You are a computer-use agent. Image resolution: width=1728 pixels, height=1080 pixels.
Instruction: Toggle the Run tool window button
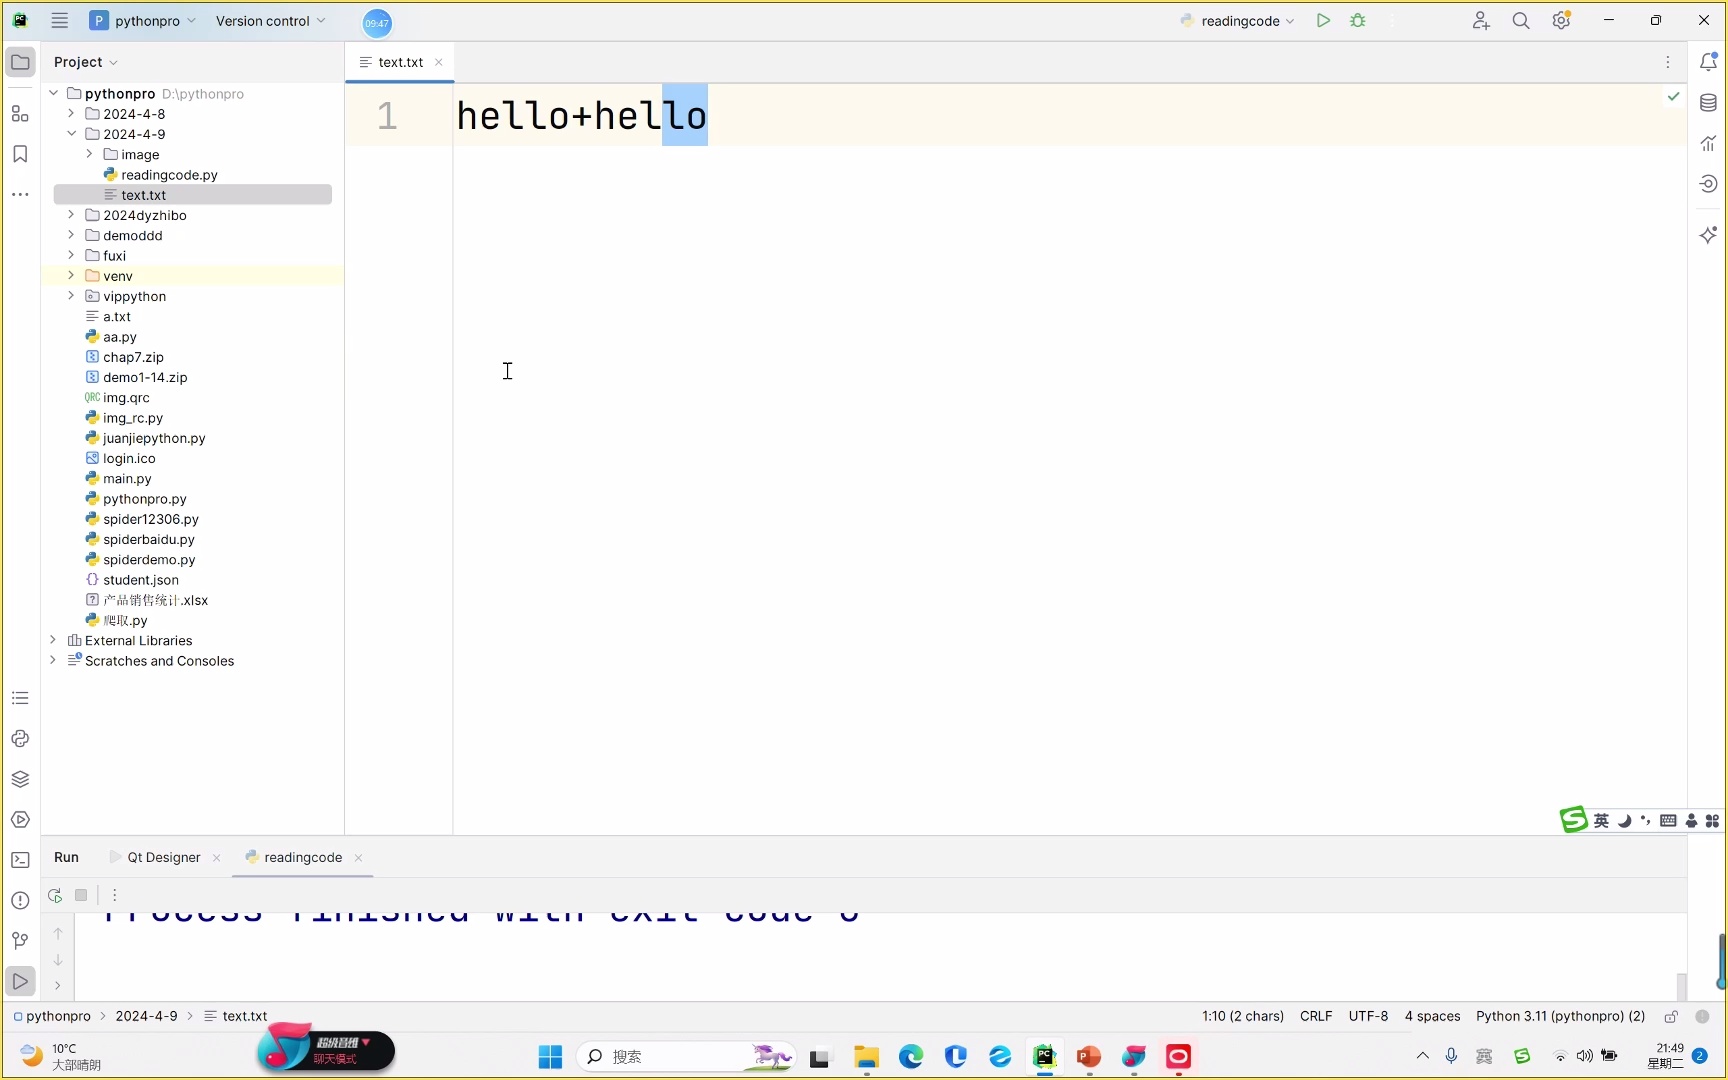pyautogui.click(x=20, y=981)
